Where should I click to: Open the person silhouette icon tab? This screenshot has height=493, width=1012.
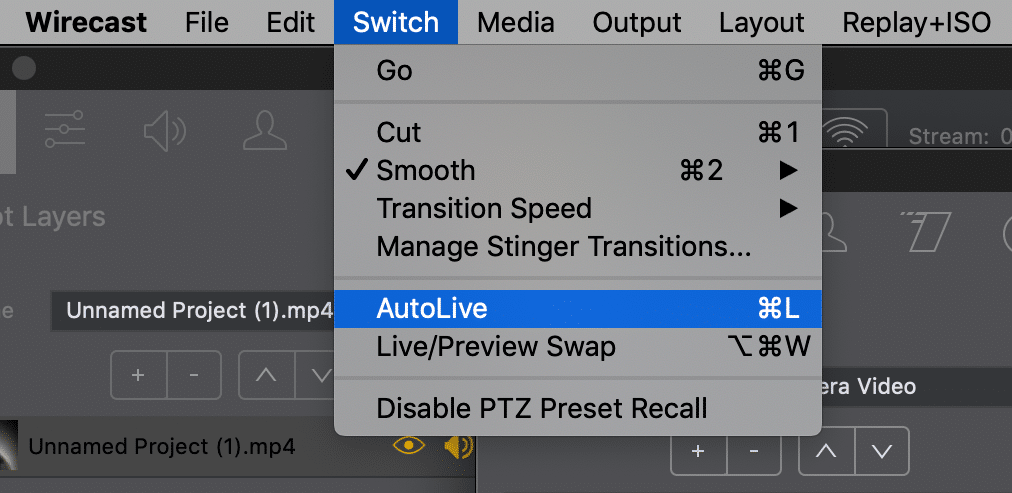265,131
